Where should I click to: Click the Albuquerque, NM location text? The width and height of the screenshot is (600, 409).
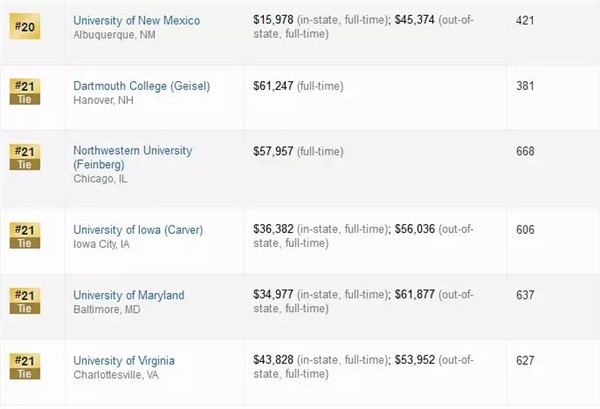coord(116,34)
